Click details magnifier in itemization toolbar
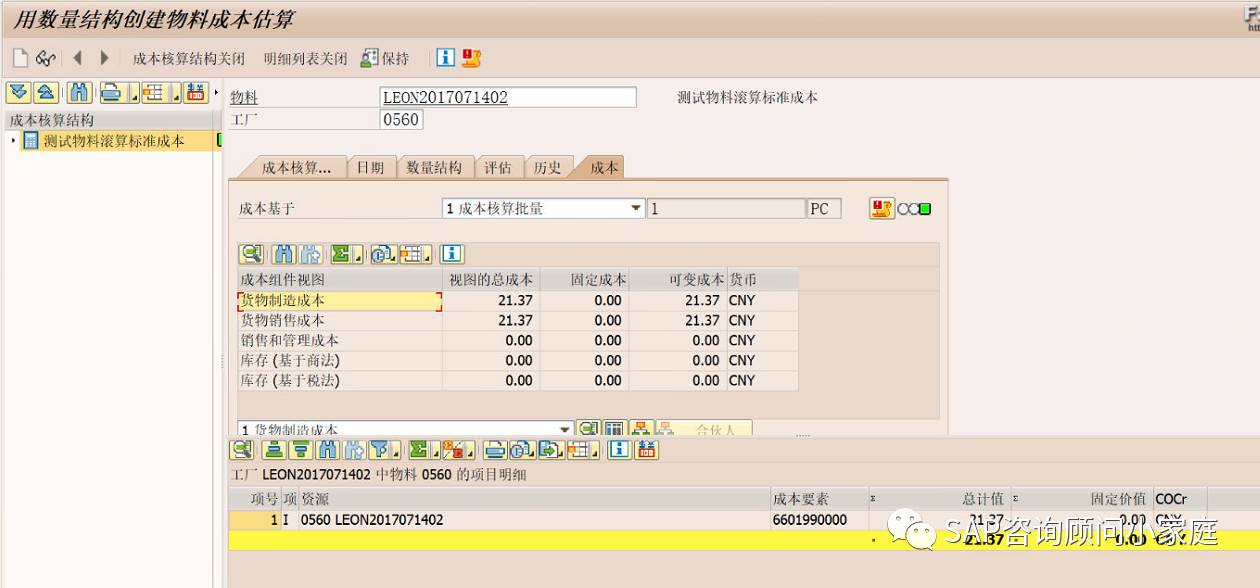This screenshot has height=588, width=1260. pos(242,450)
